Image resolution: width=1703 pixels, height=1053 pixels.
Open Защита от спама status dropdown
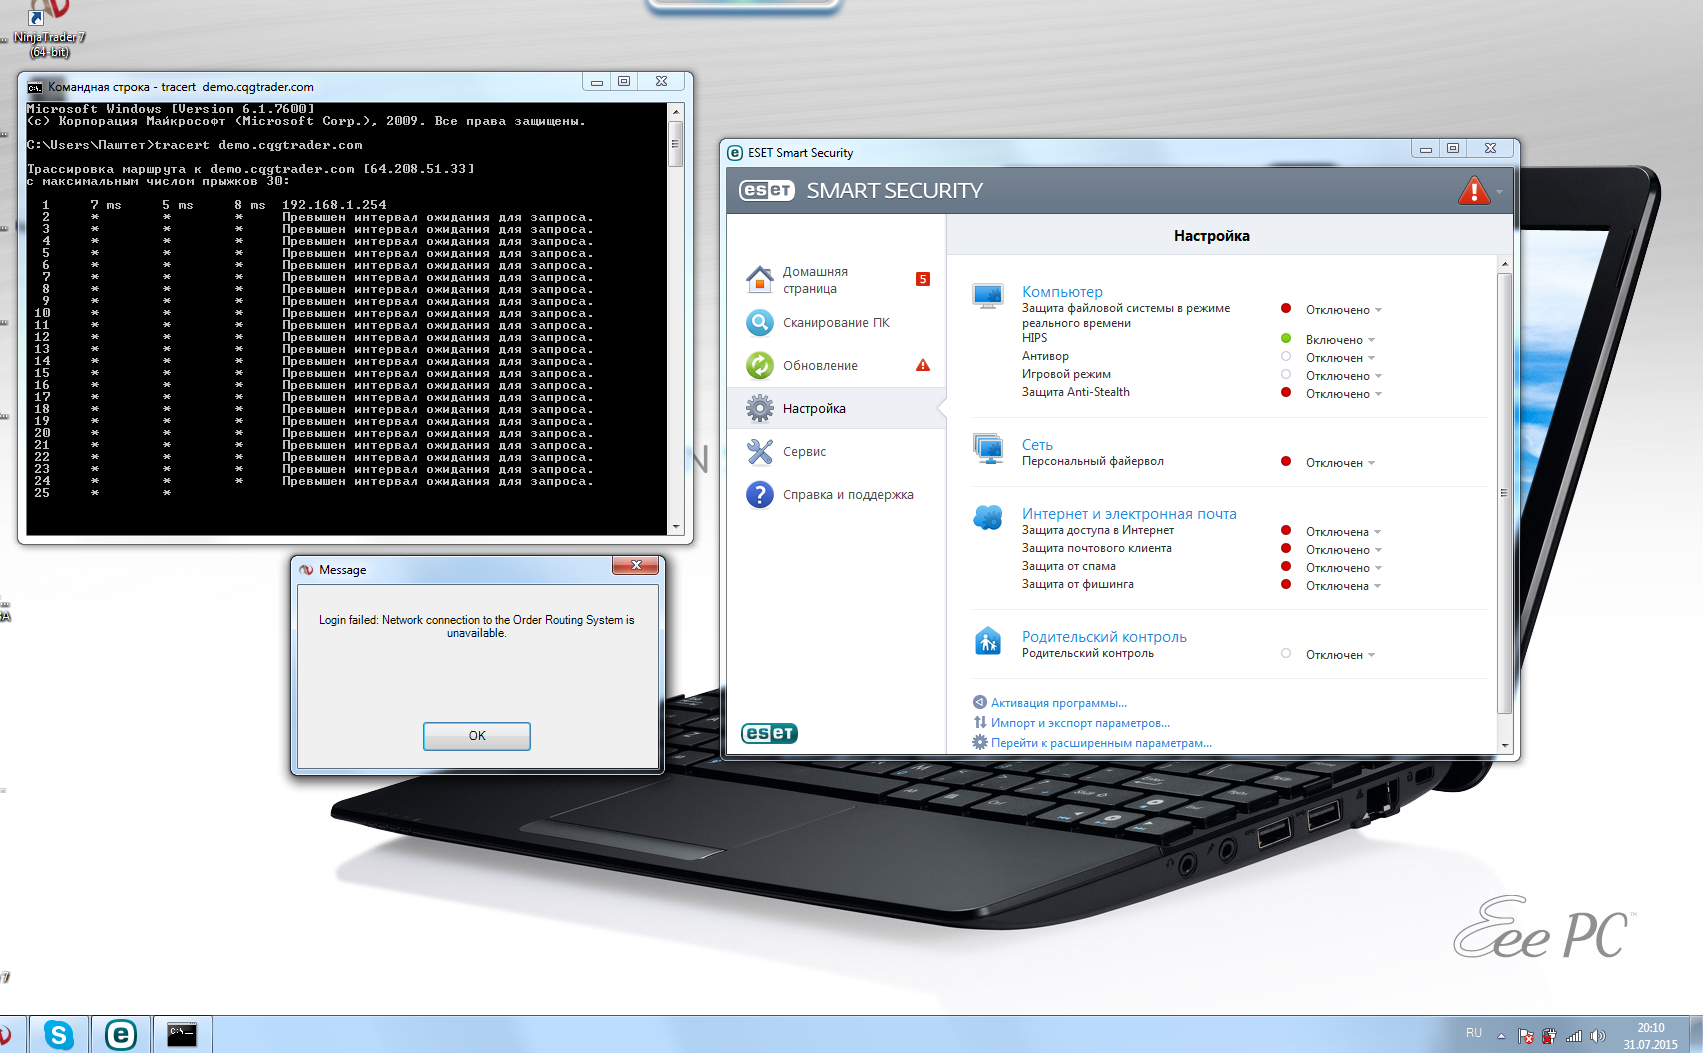coord(1343,568)
